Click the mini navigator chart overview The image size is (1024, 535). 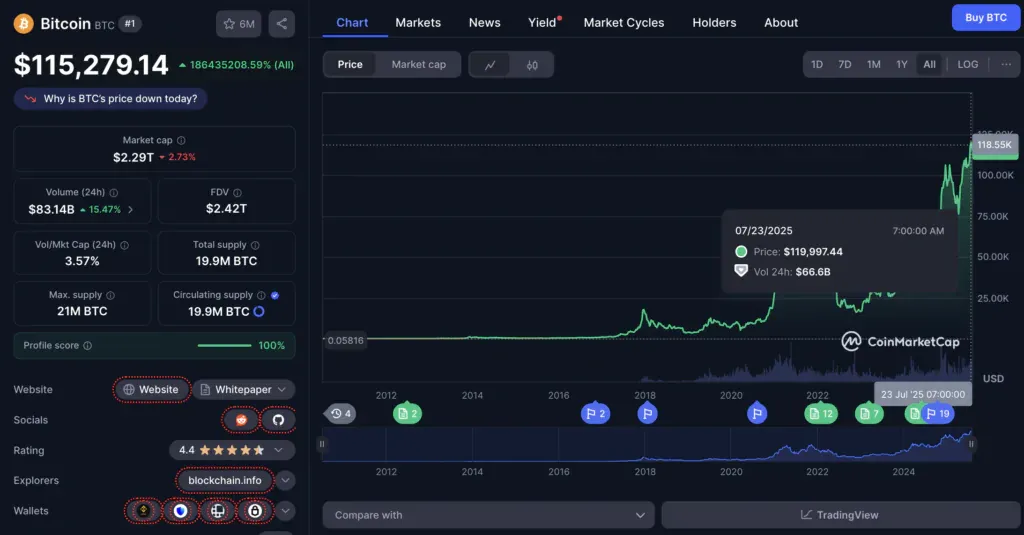647,444
